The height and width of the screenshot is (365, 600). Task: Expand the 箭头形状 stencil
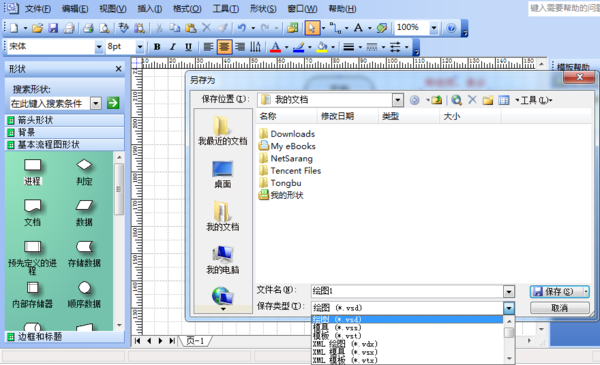click(65, 120)
